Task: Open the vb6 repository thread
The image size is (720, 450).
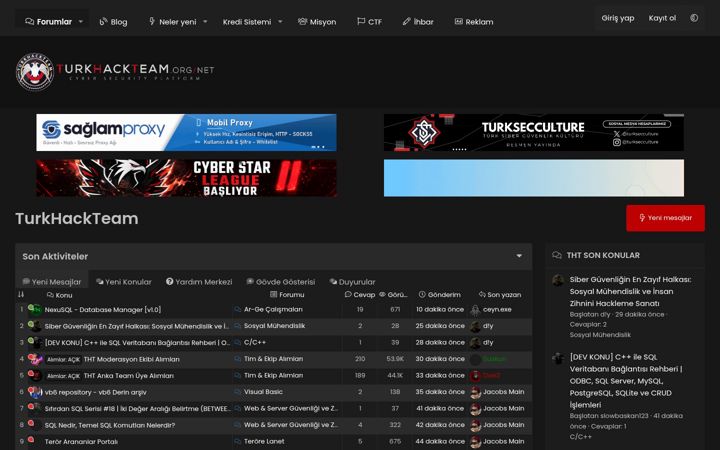Action: click(96, 392)
